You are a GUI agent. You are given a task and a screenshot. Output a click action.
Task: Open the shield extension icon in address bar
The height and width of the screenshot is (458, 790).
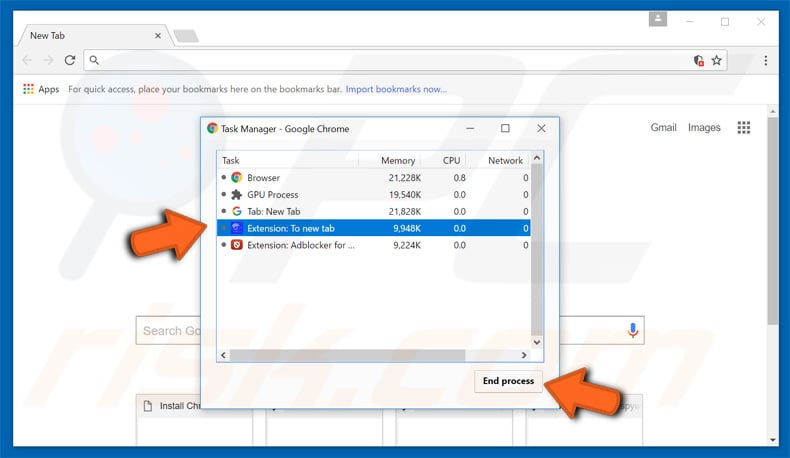[698, 60]
